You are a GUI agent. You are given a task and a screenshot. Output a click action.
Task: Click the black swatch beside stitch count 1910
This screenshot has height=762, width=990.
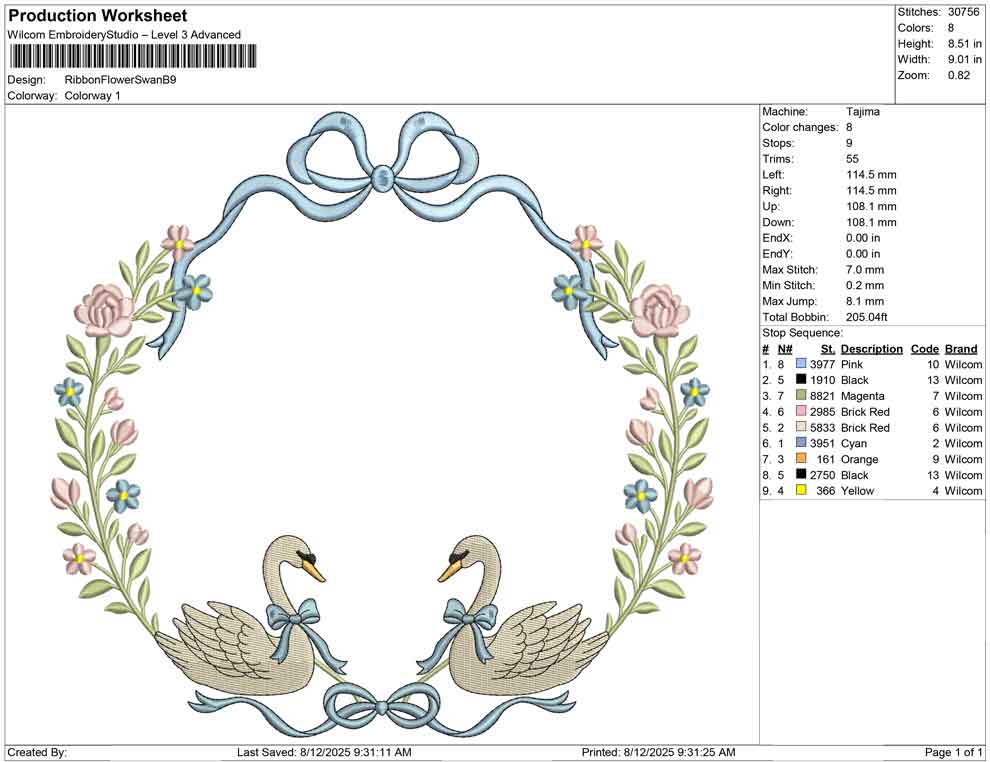801,379
